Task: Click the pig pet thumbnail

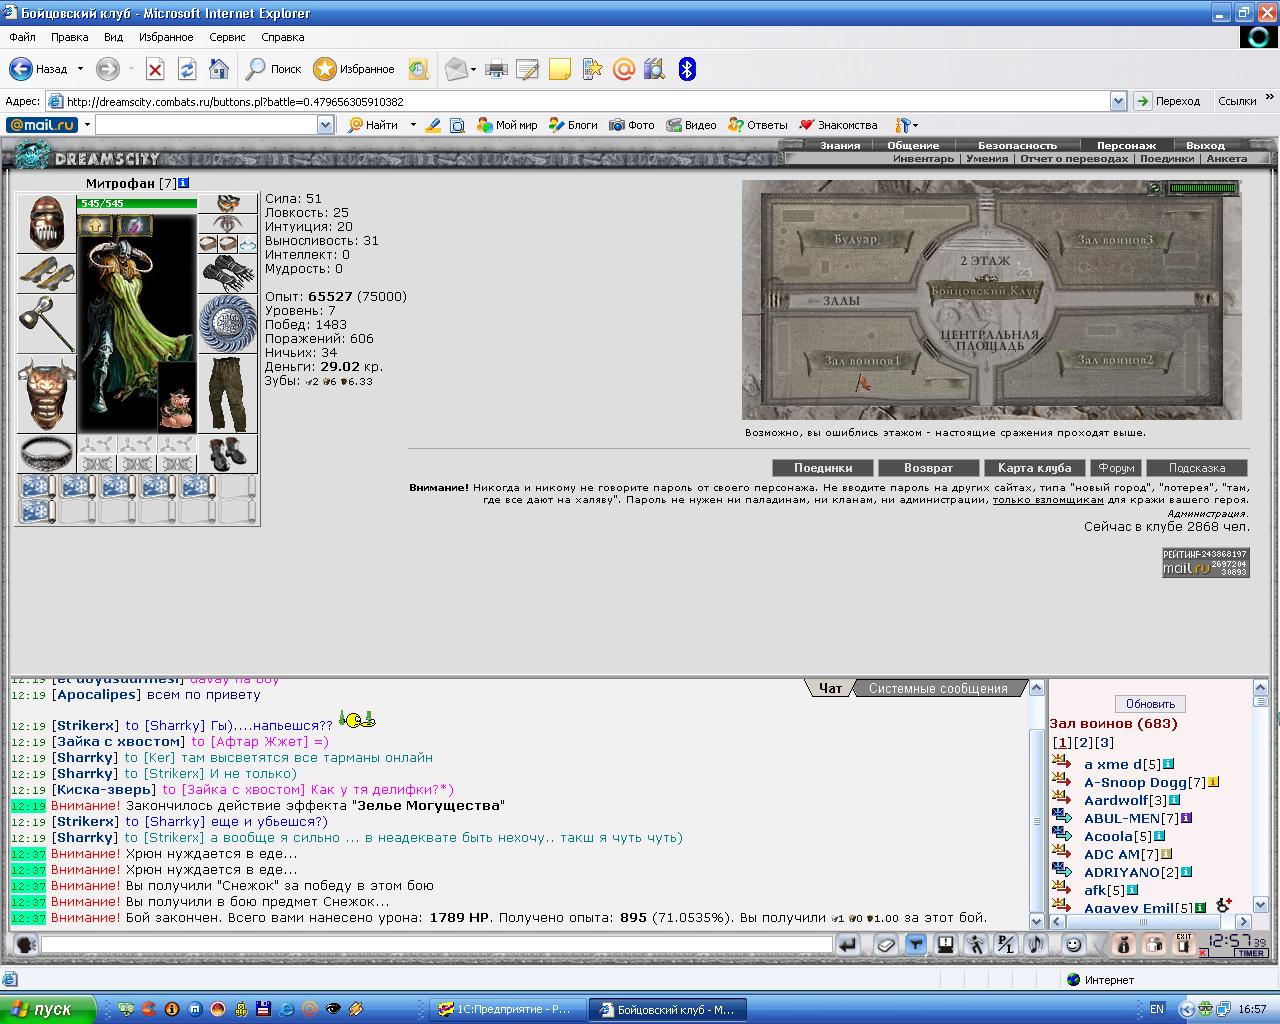Action: (177, 398)
